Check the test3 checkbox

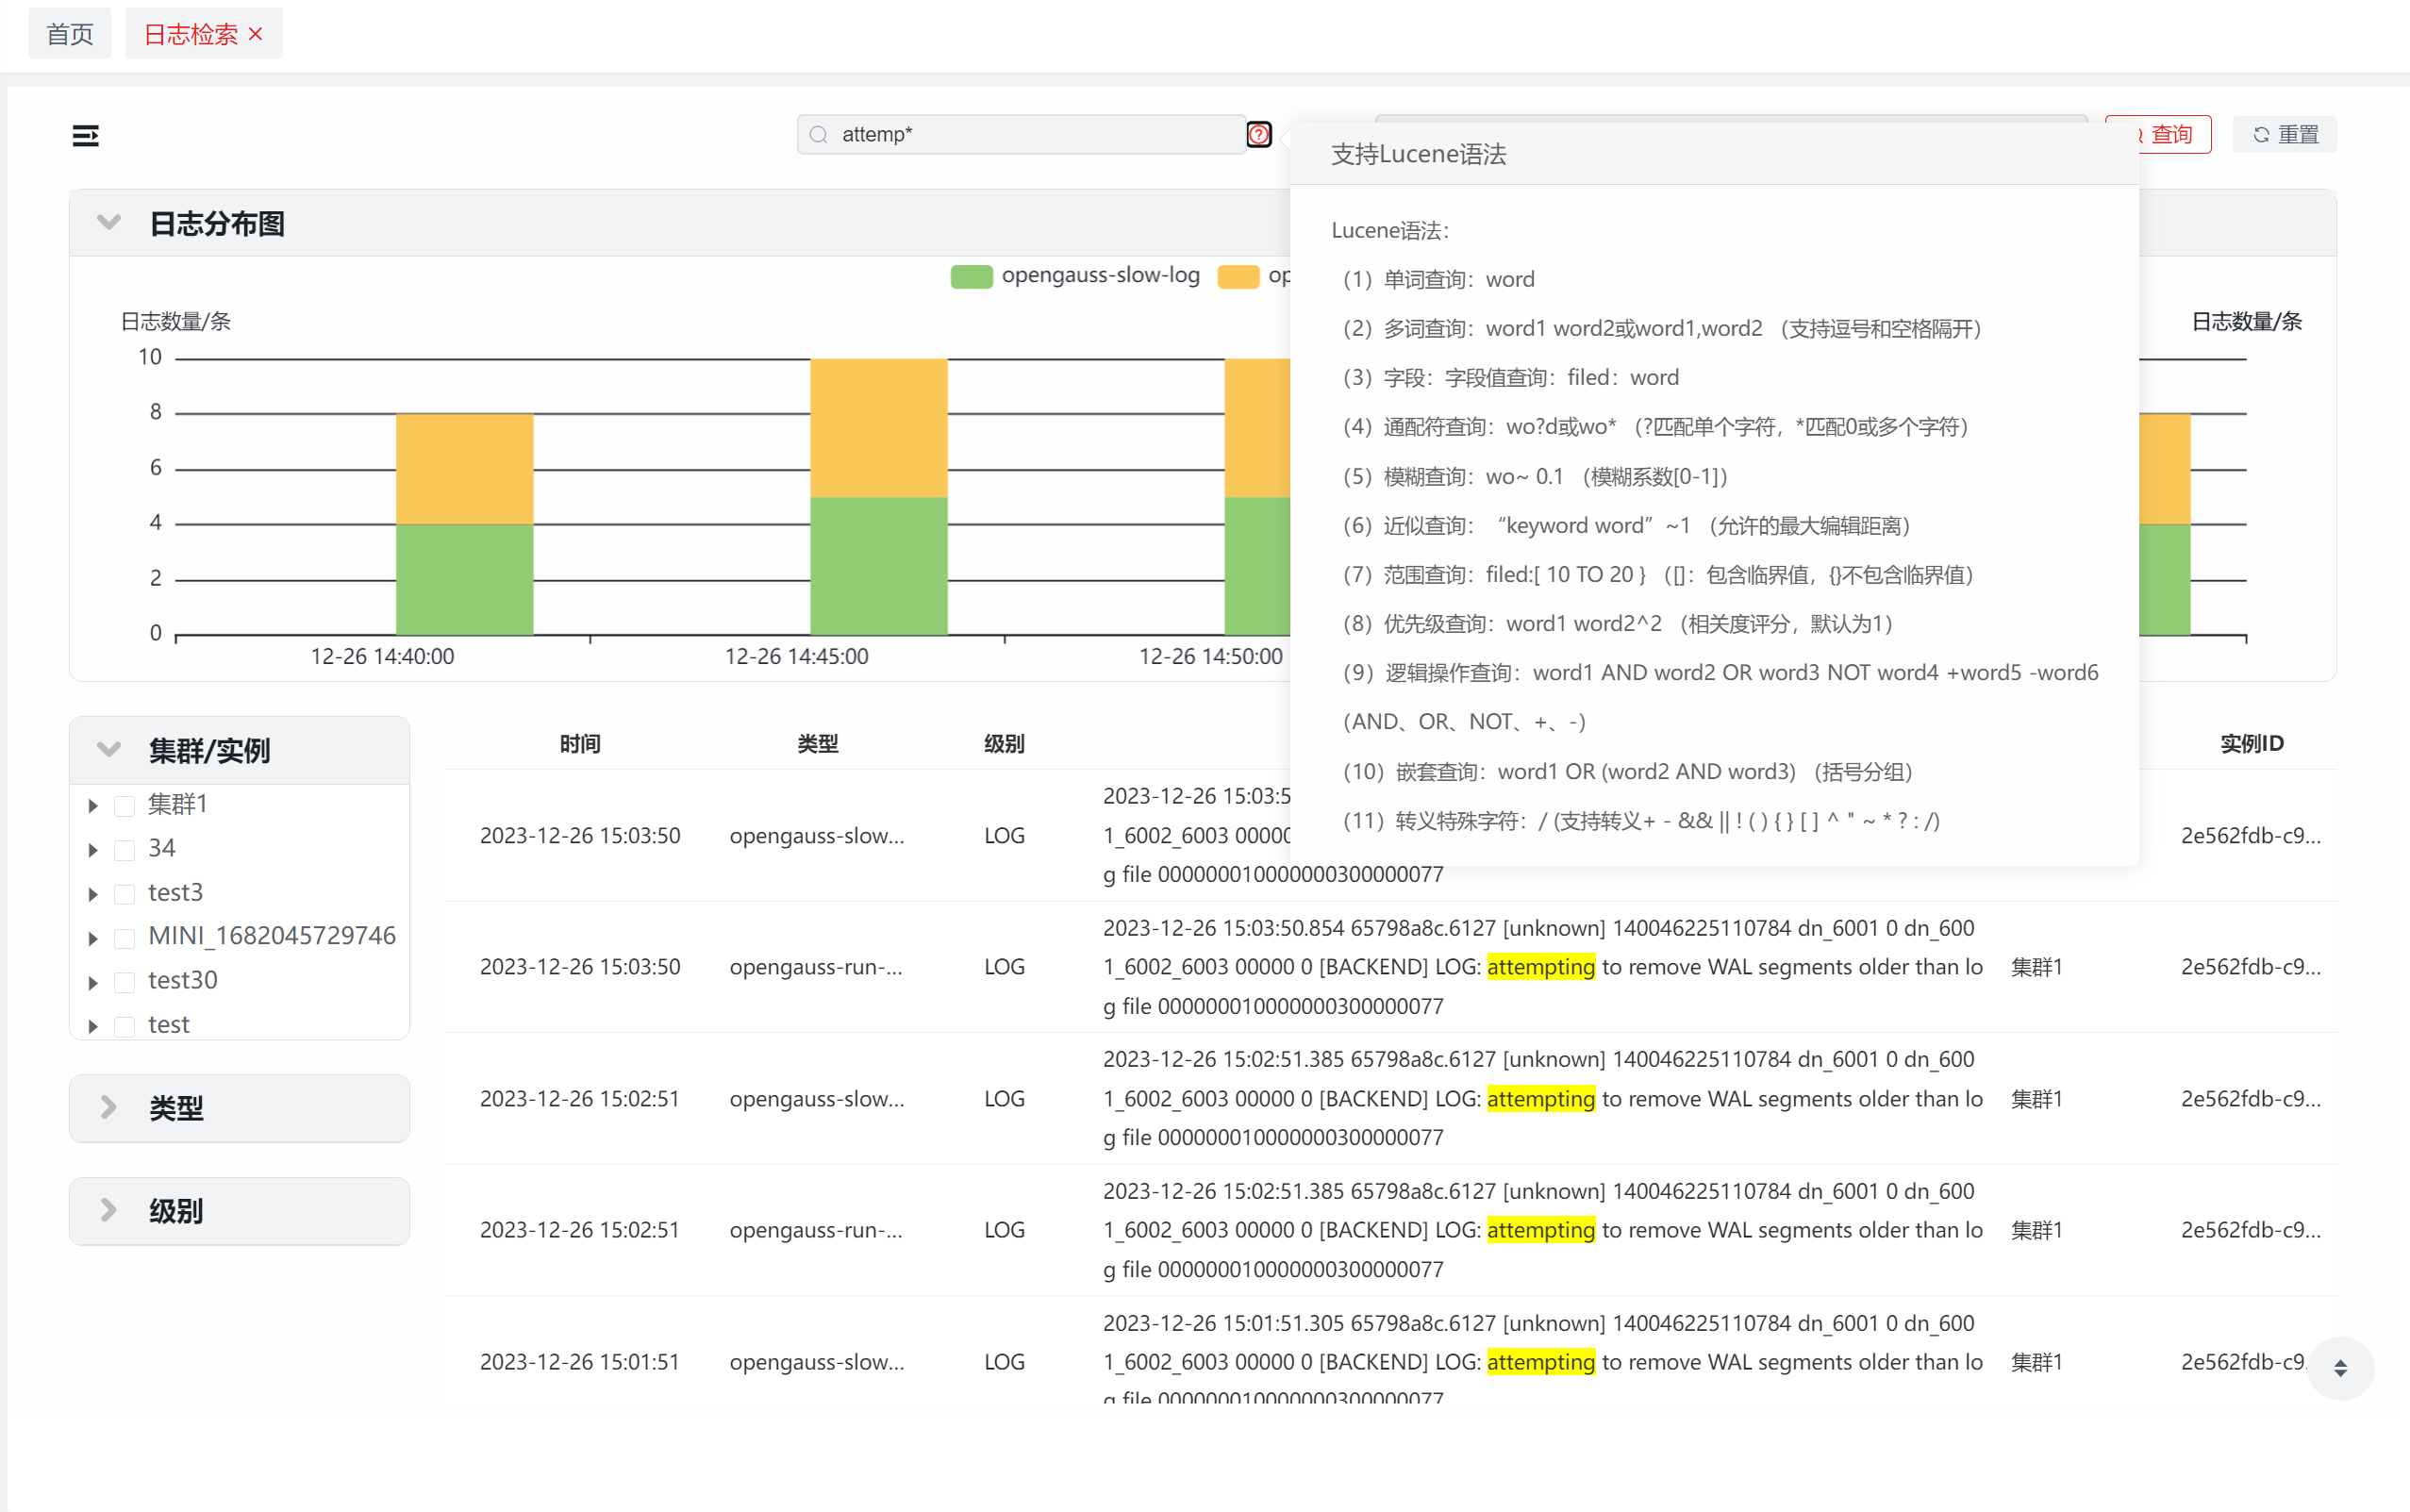click(x=125, y=894)
